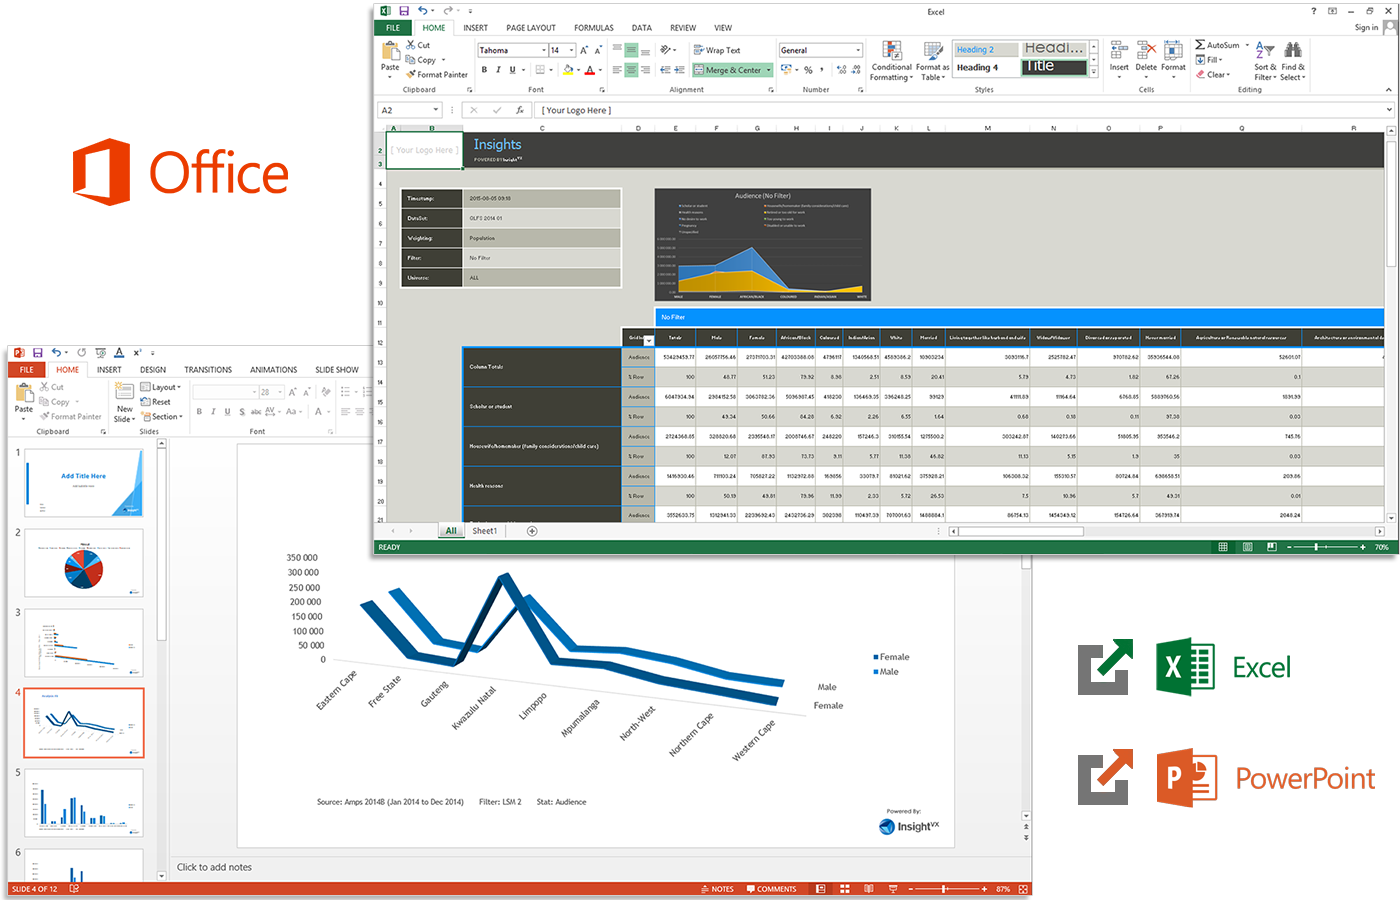Select the Title cell style
The width and height of the screenshot is (1400, 900).
(1054, 67)
